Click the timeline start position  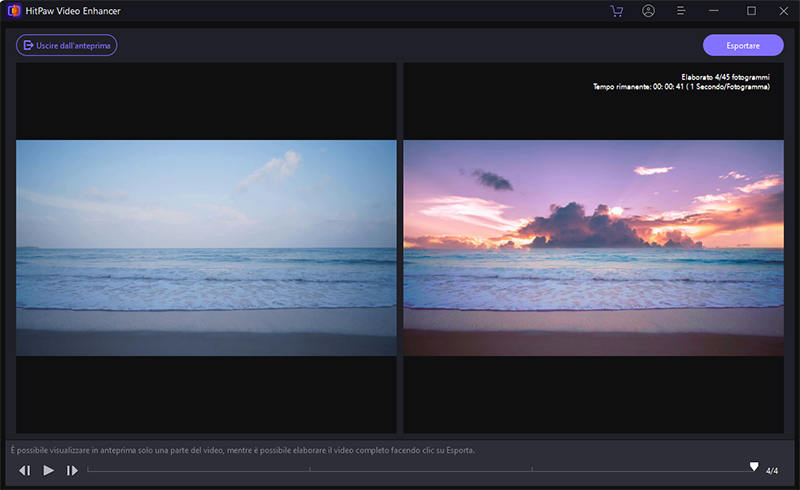click(89, 470)
